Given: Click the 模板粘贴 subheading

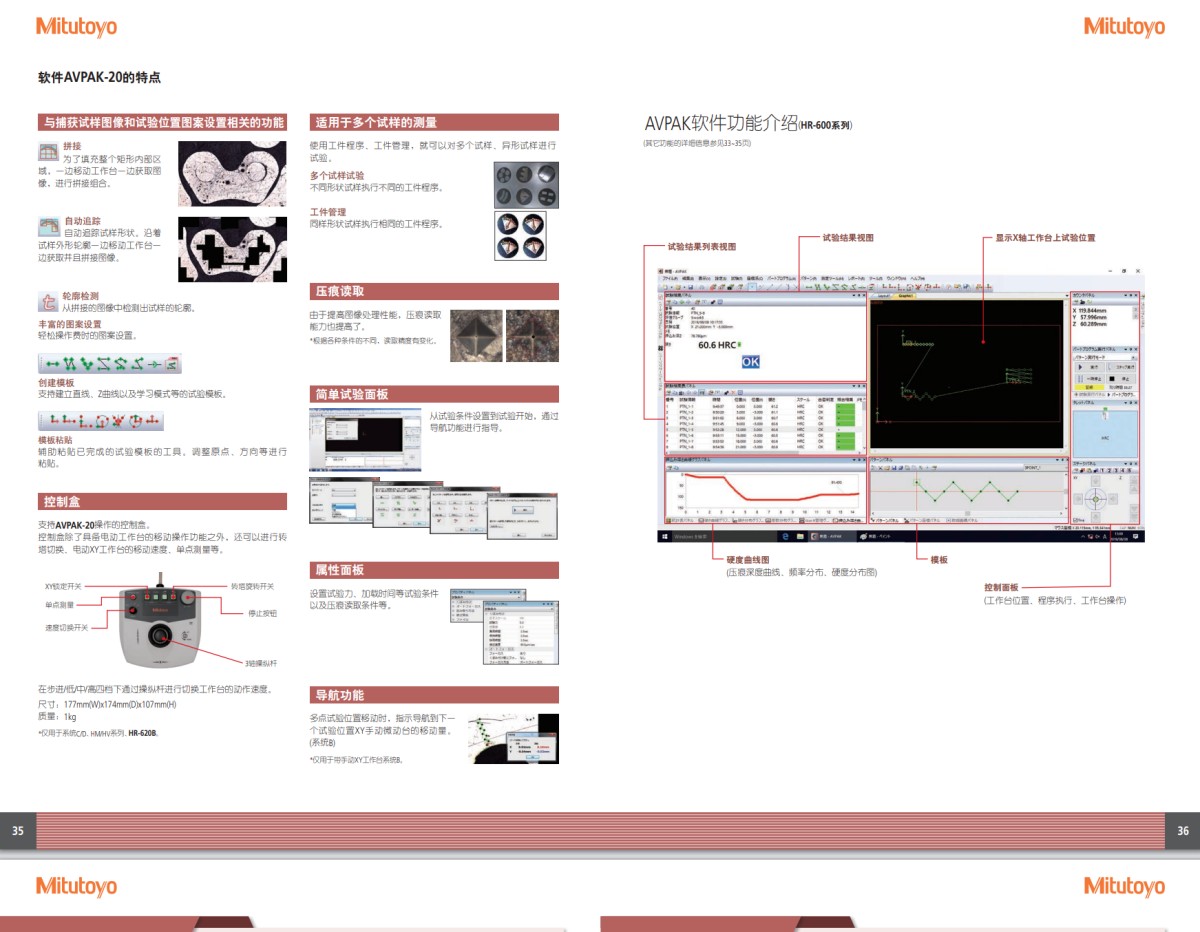Looking at the screenshot, I should pos(56,440).
